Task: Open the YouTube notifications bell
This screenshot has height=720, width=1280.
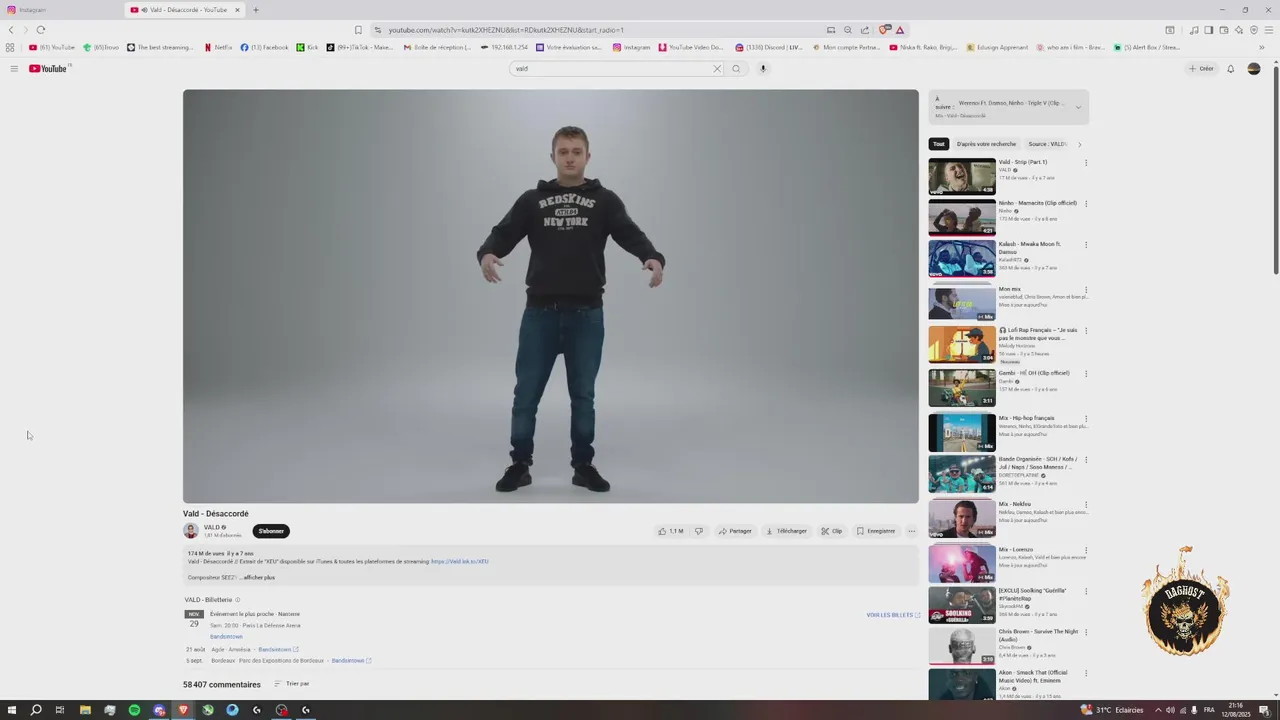Action: (x=1231, y=69)
